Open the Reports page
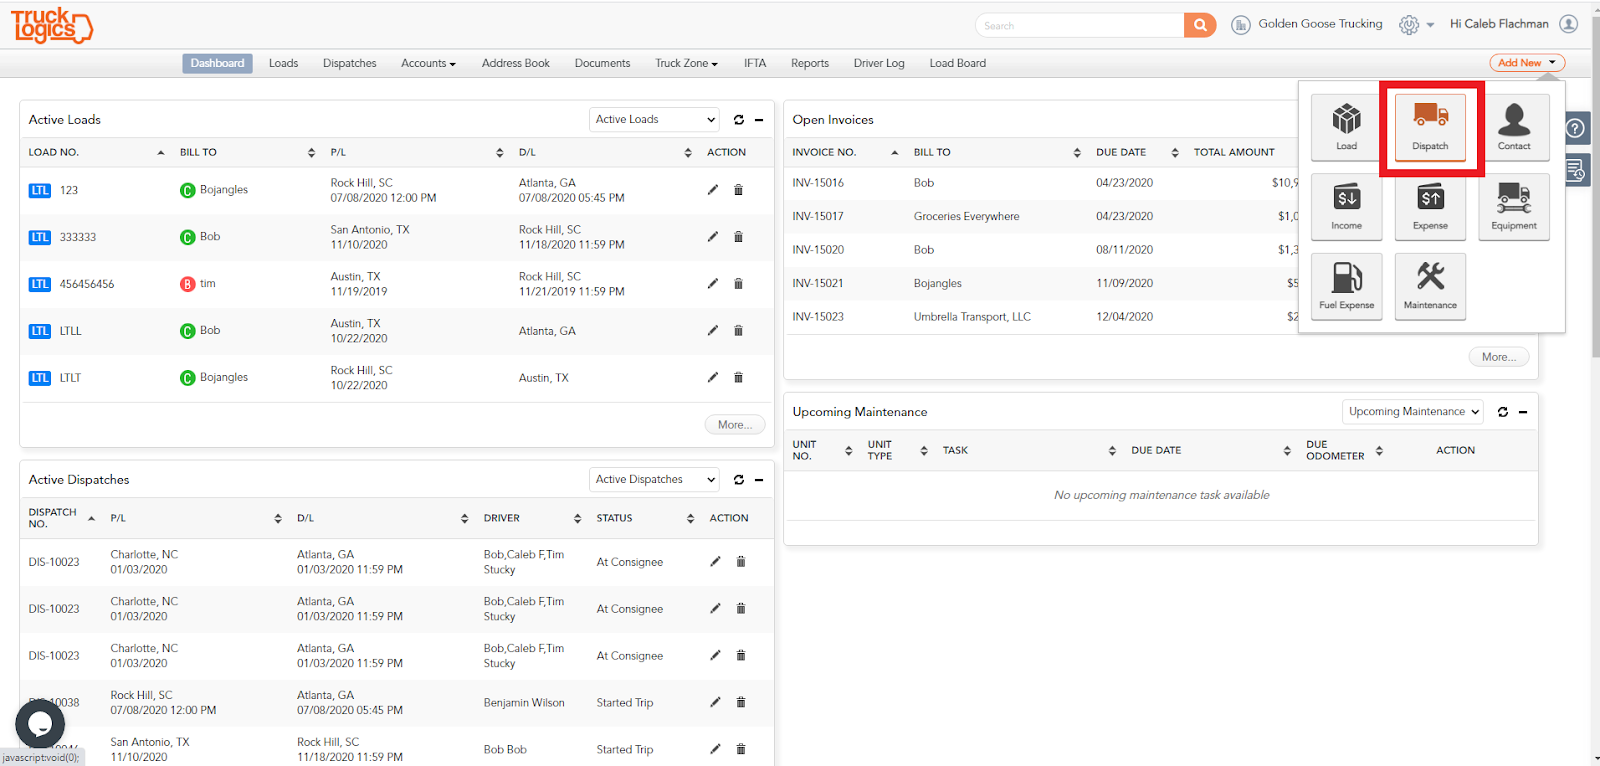The width and height of the screenshot is (1600, 766). coord(810,63)
